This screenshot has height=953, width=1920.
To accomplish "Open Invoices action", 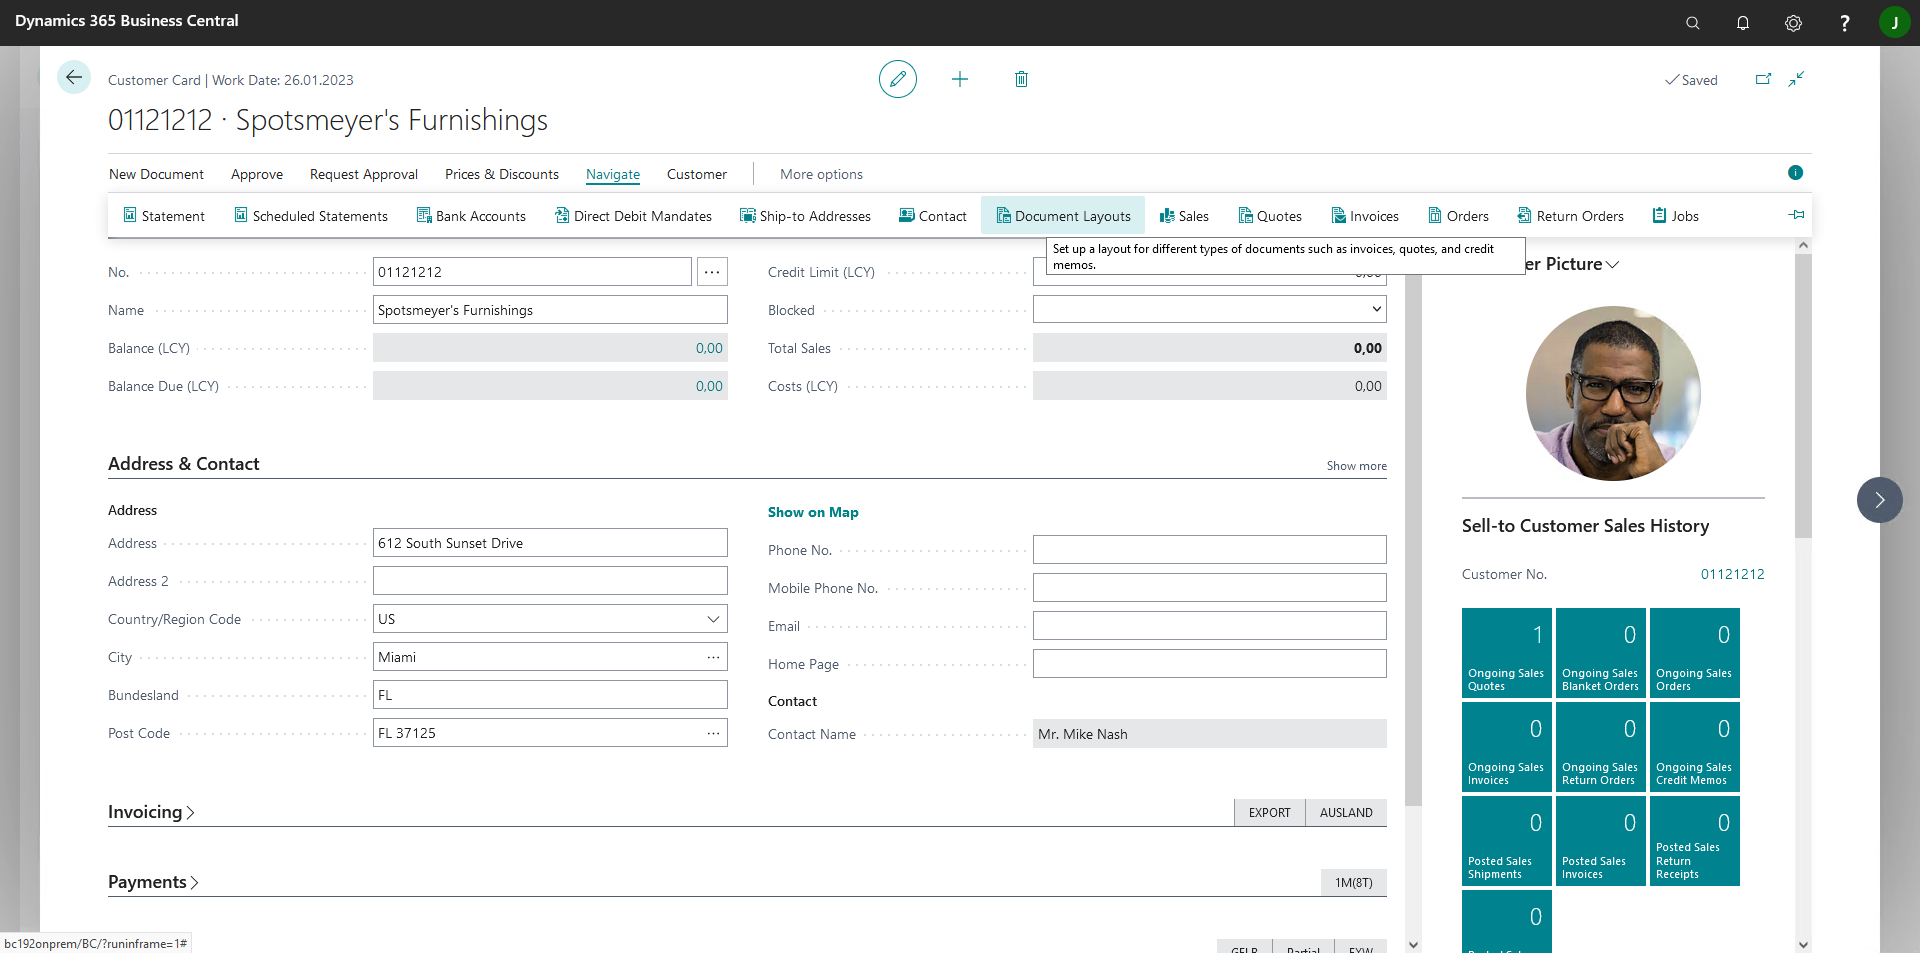I will [x=1365, y=216].
